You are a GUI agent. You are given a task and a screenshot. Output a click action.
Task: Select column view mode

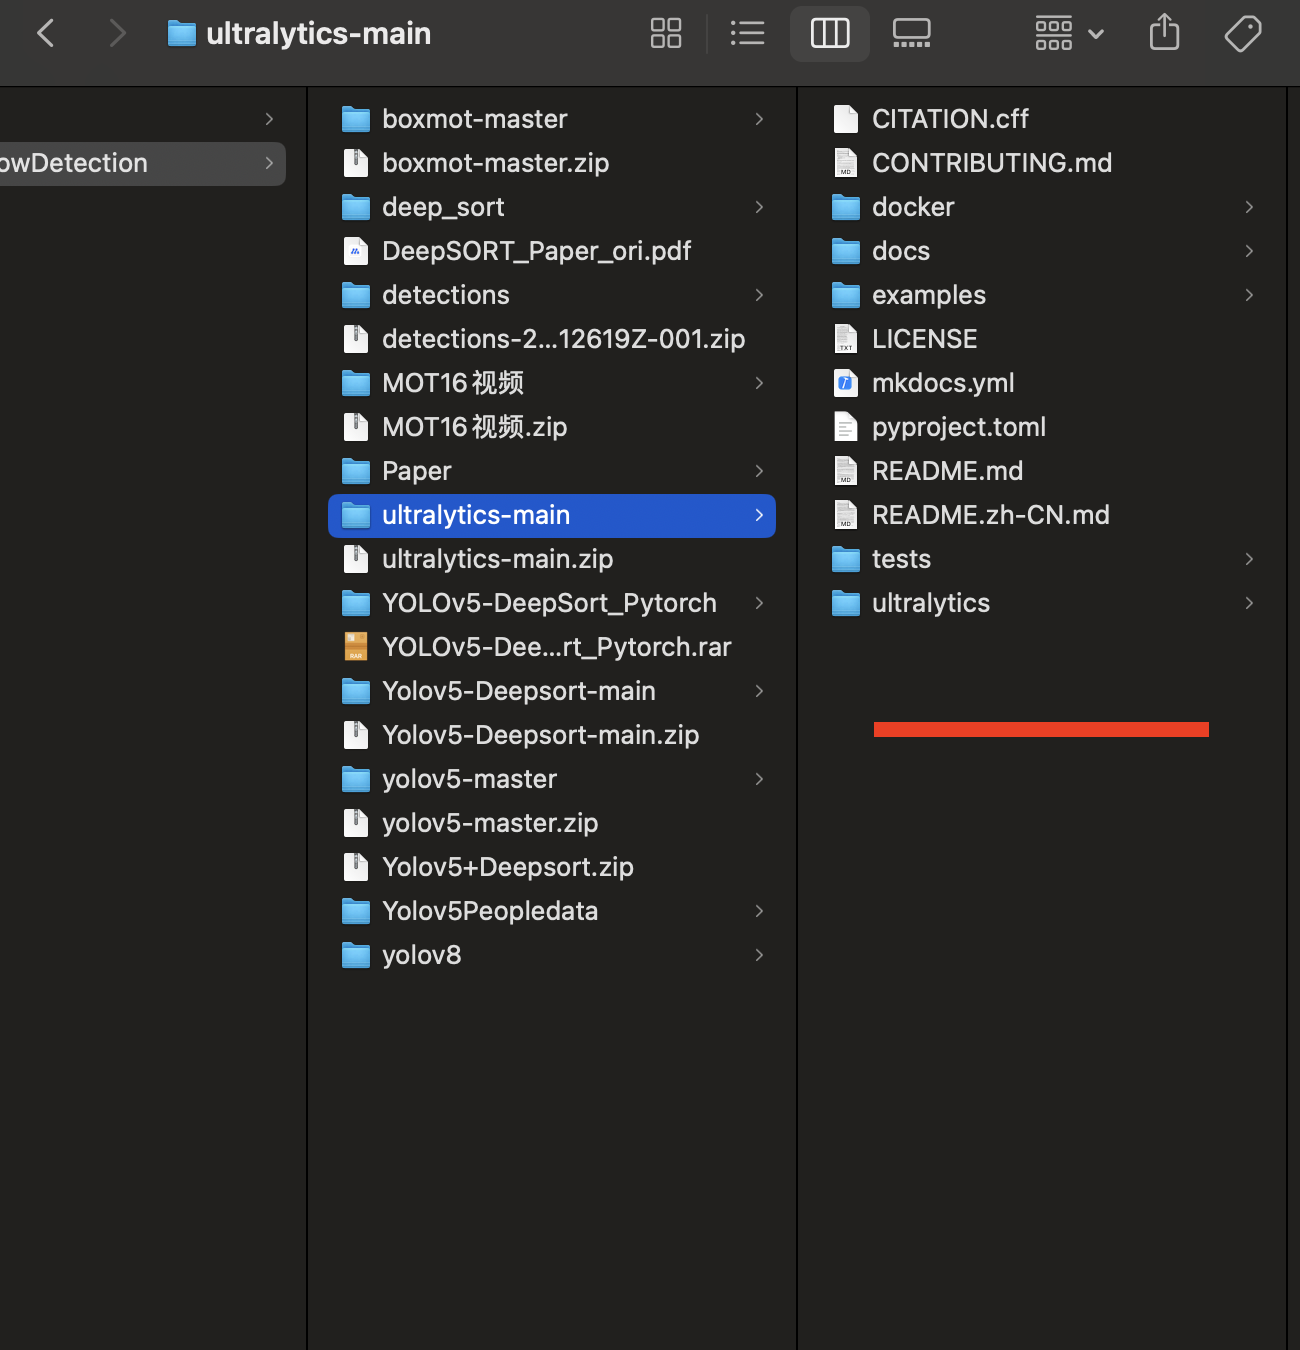829,34
